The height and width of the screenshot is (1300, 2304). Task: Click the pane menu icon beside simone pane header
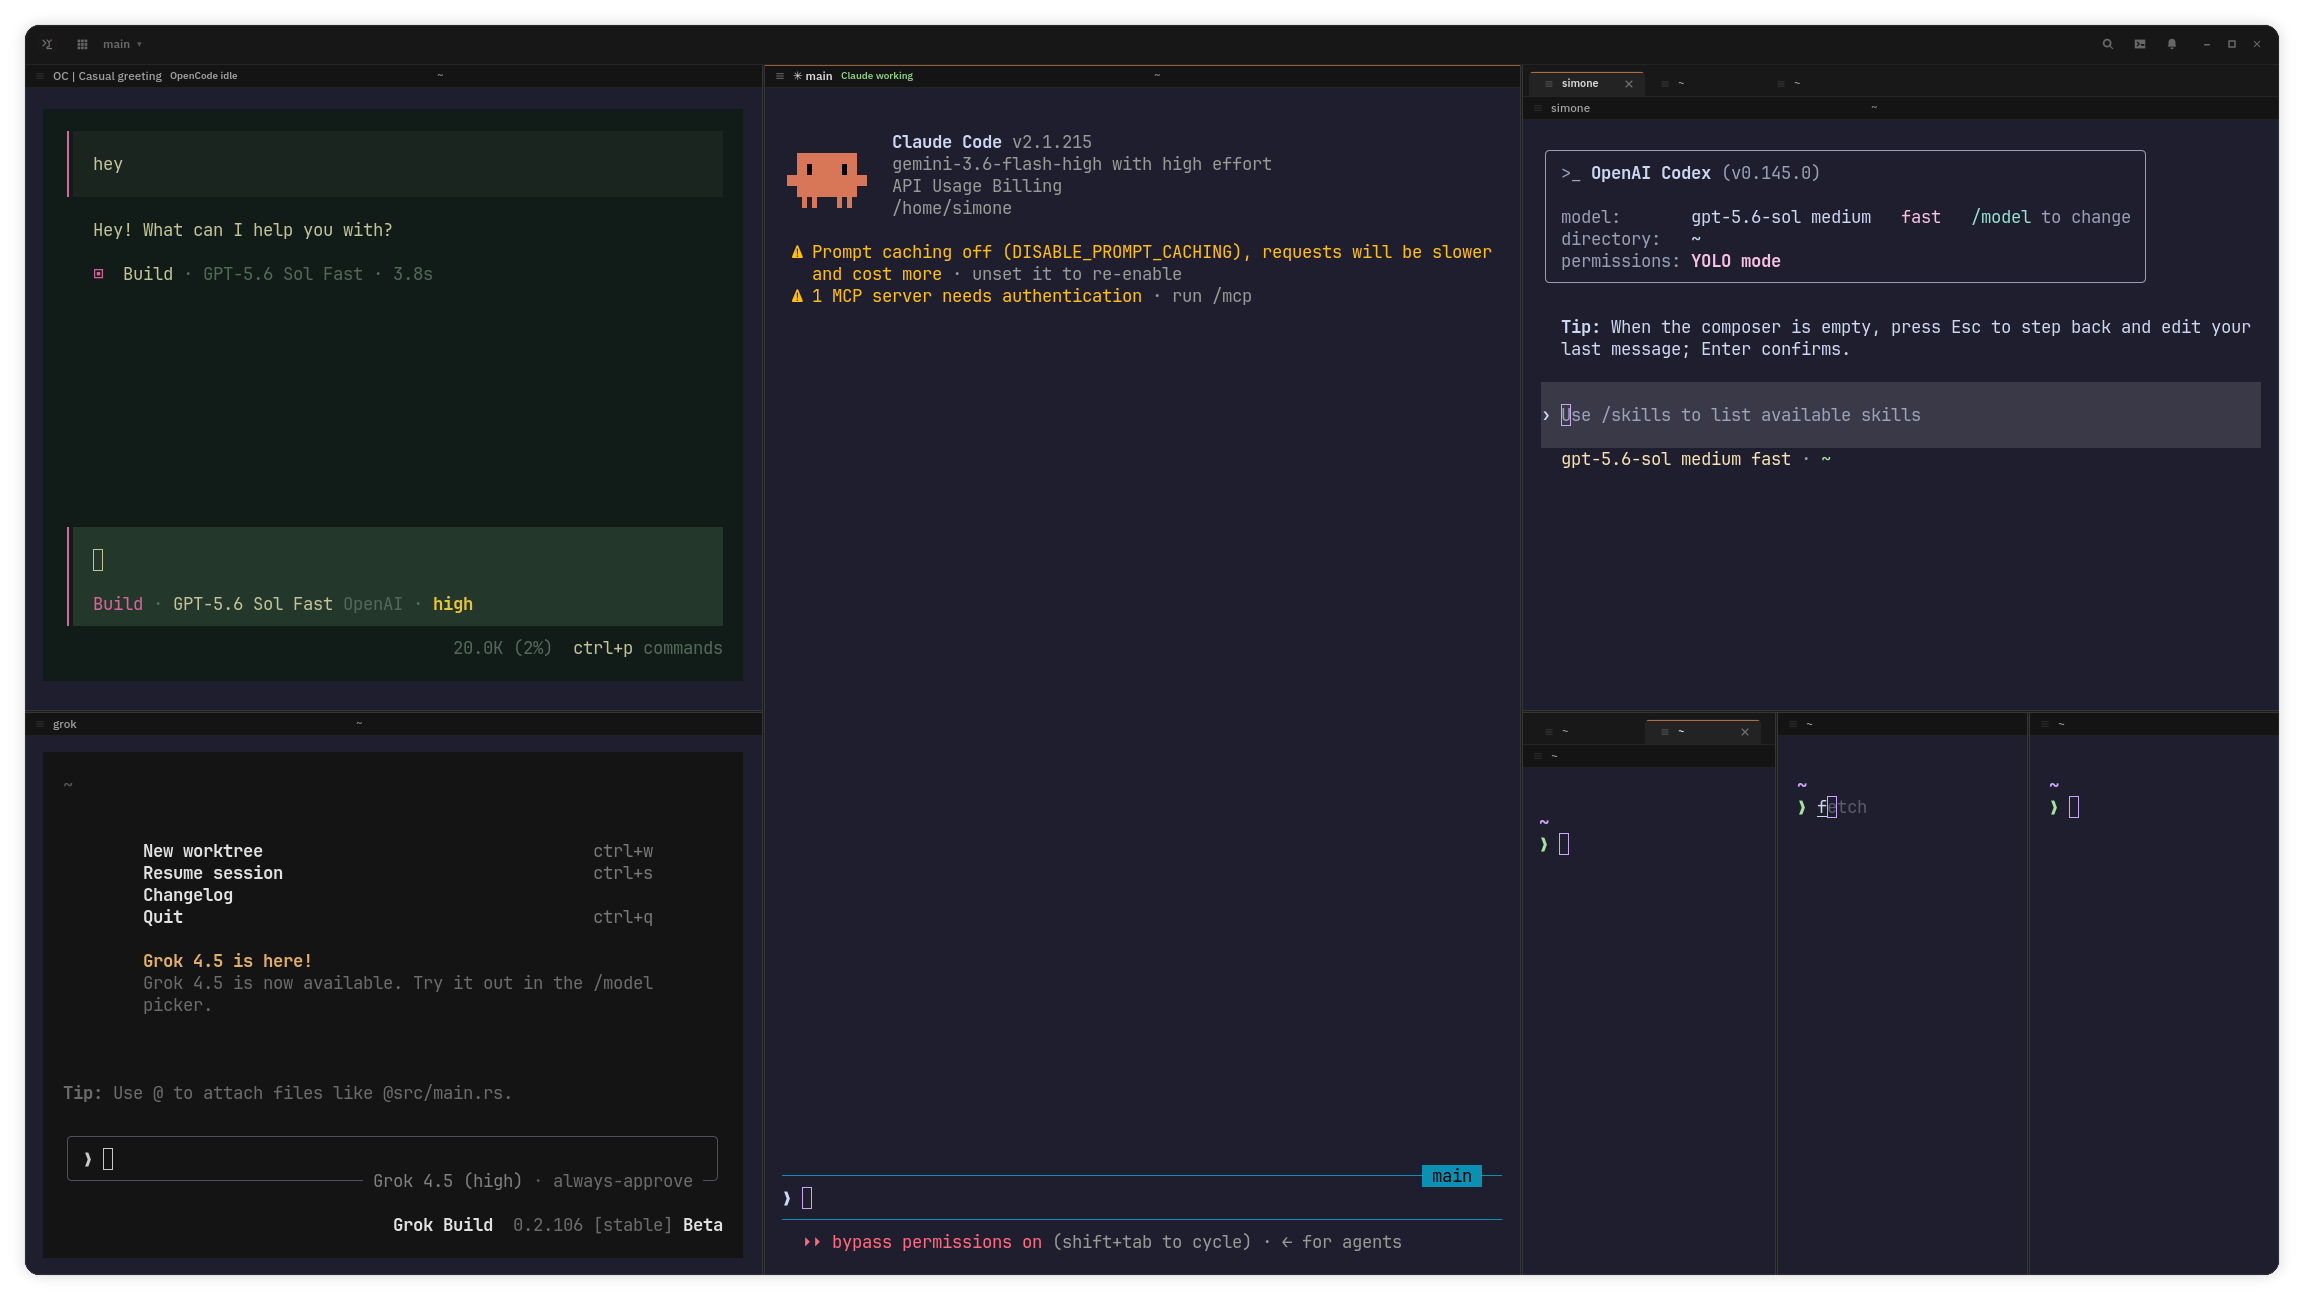pos(1538,108)
